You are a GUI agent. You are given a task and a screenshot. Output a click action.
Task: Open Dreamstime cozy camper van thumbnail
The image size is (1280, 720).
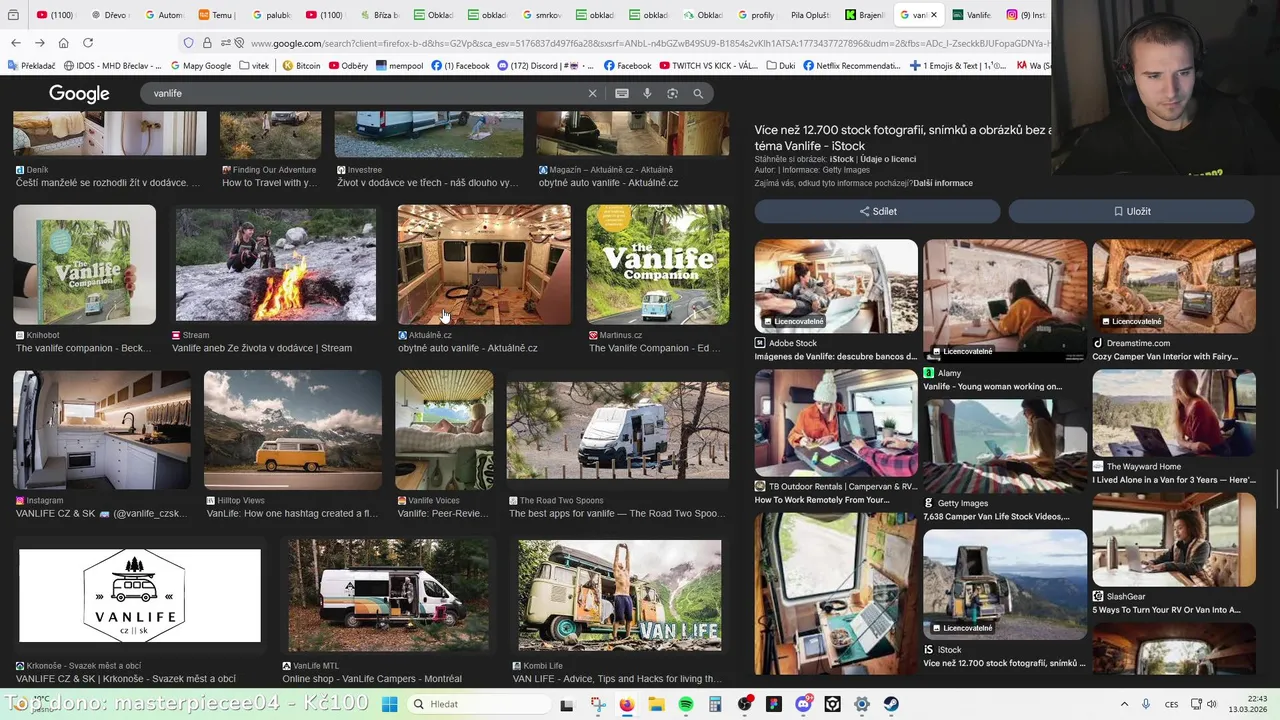coord(1174,286)
